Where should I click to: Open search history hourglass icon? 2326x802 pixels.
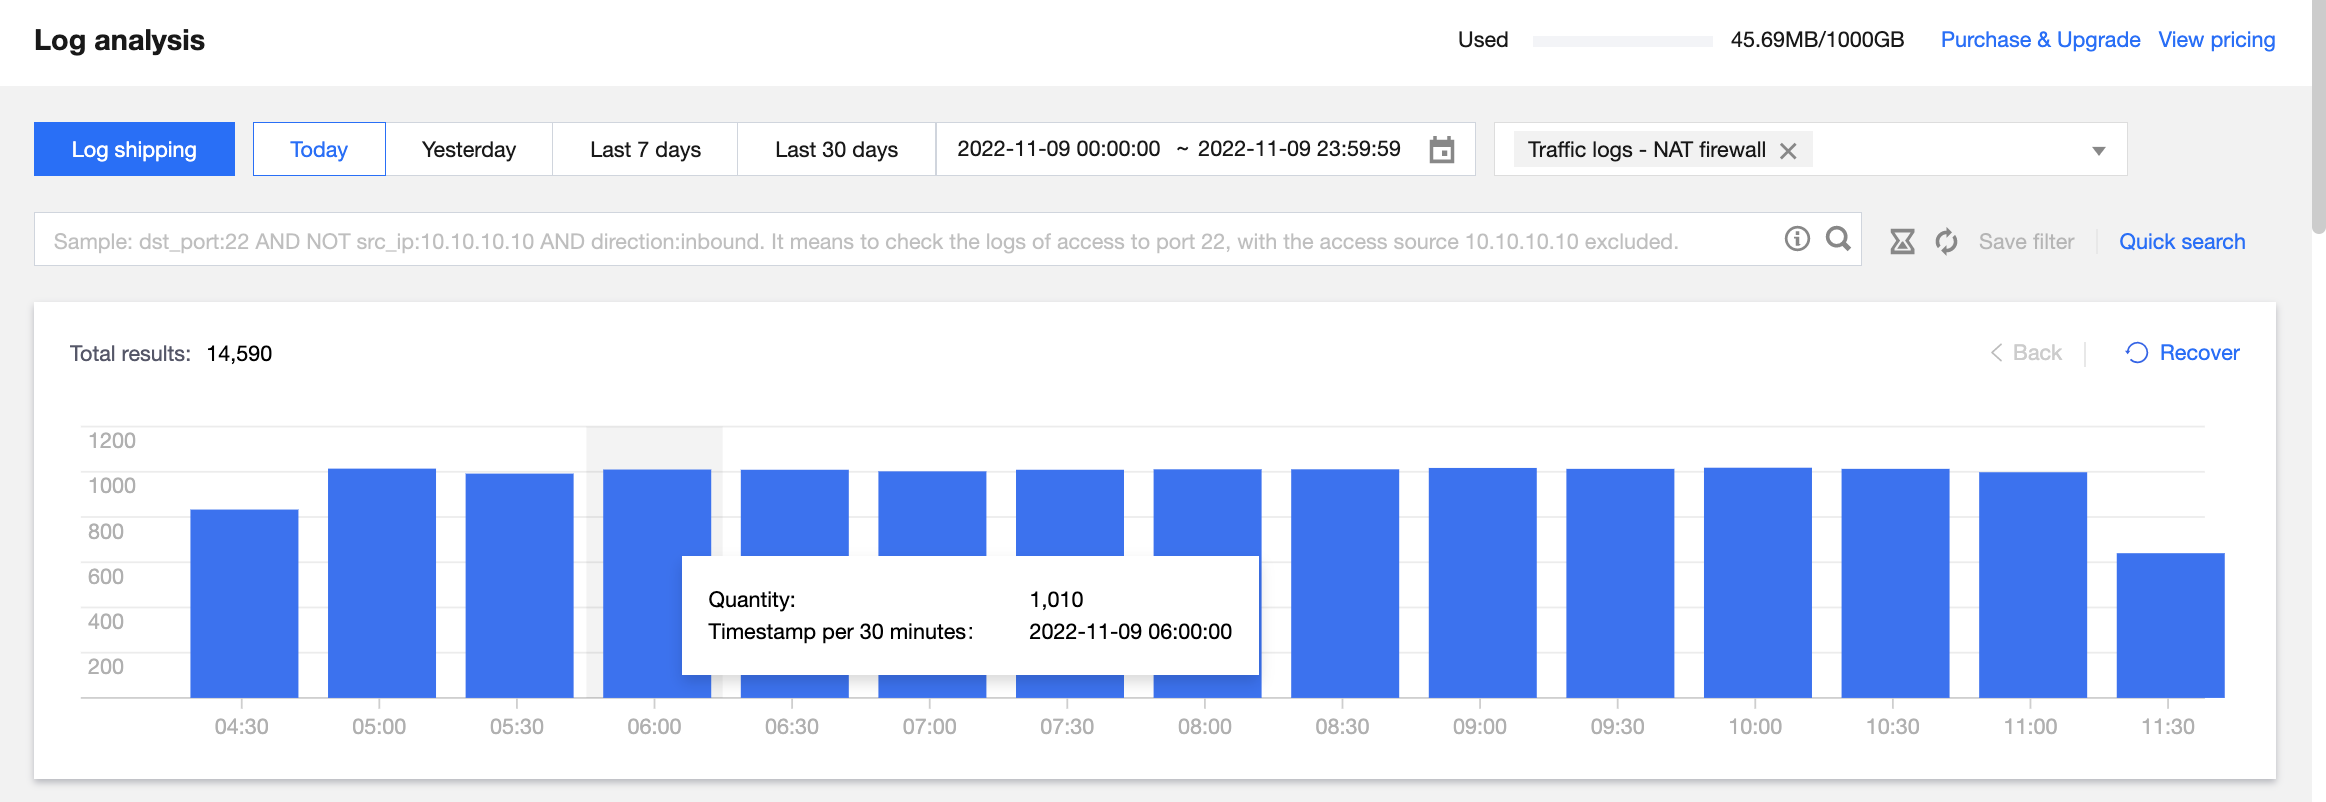[1902, 241]
